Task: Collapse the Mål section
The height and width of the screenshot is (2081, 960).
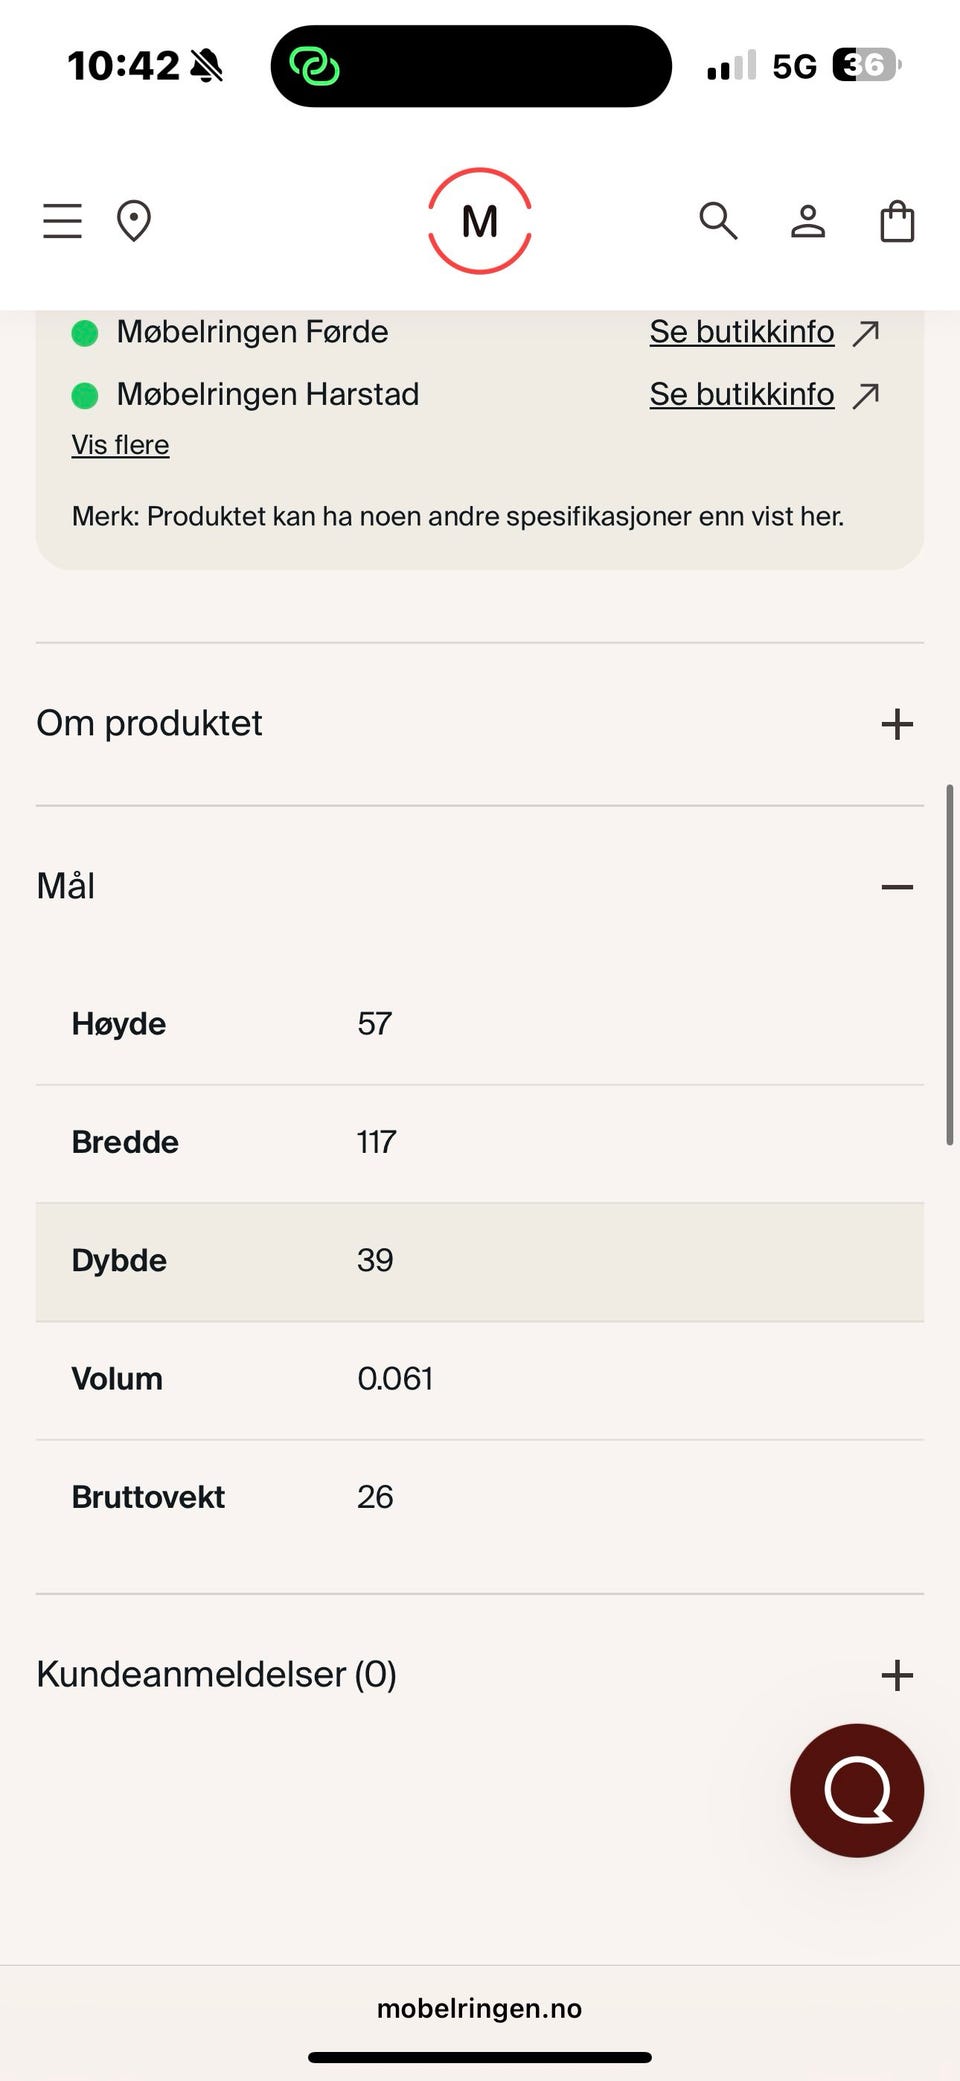Action: [x=896, y=887]
